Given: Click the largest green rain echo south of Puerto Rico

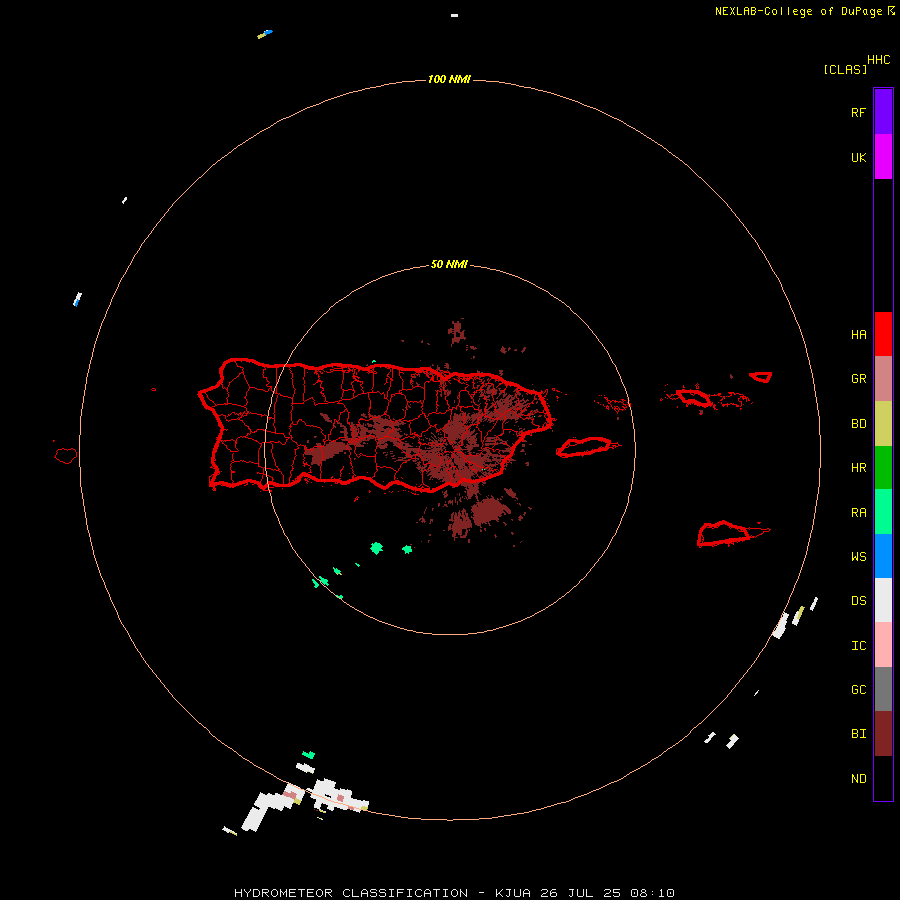Looking at the screenshot, I should pyautogui.click(x=377, y=548).
